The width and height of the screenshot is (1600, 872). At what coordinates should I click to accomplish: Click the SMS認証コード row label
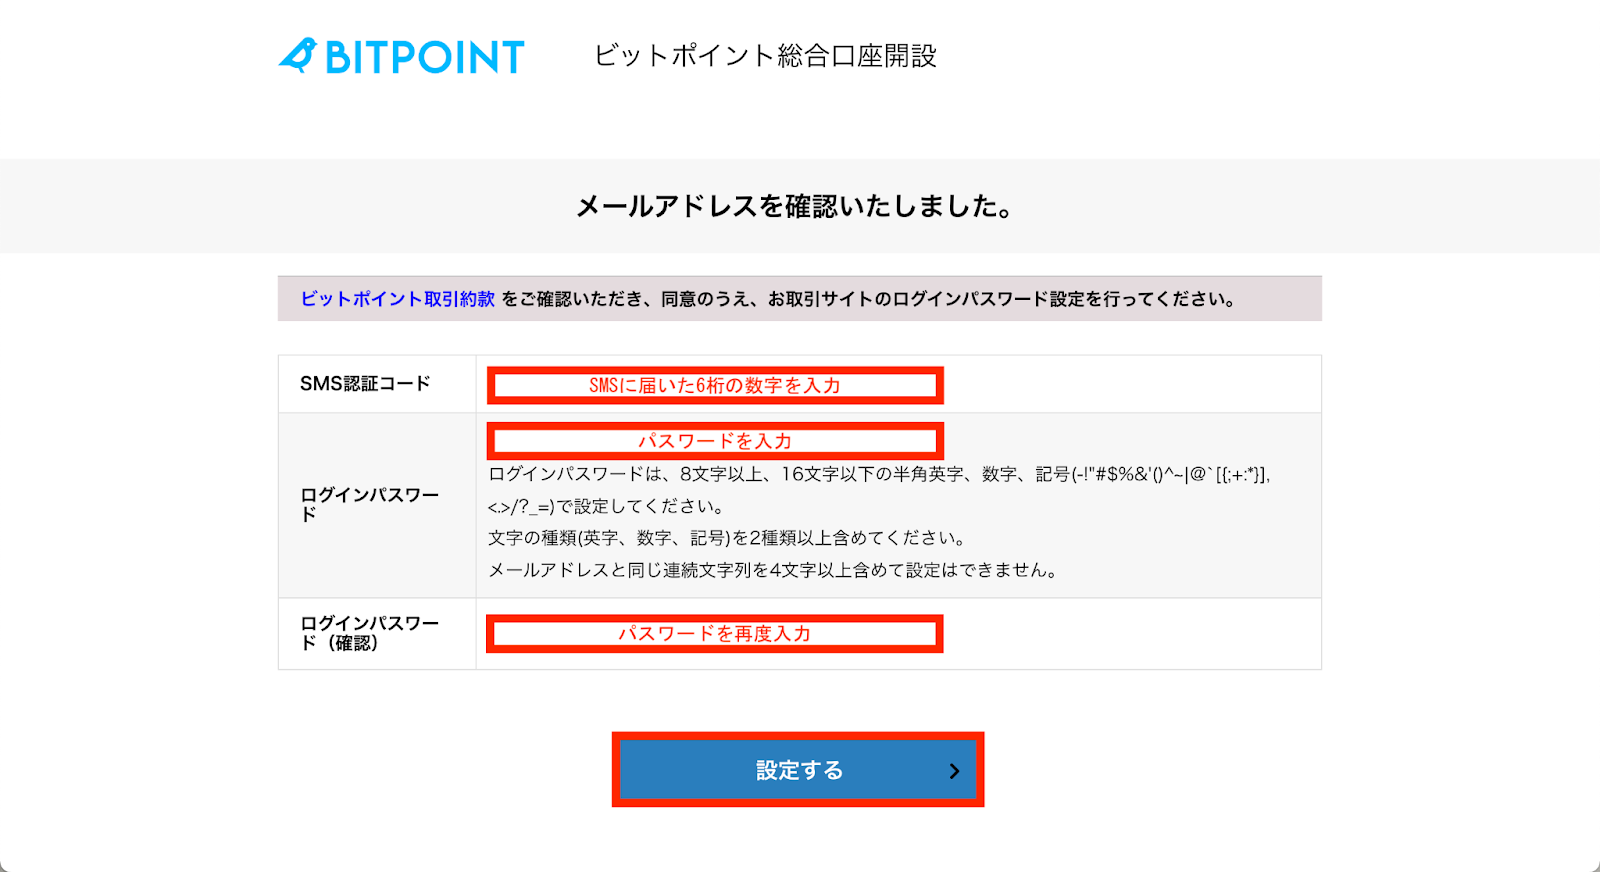[365, 383]
